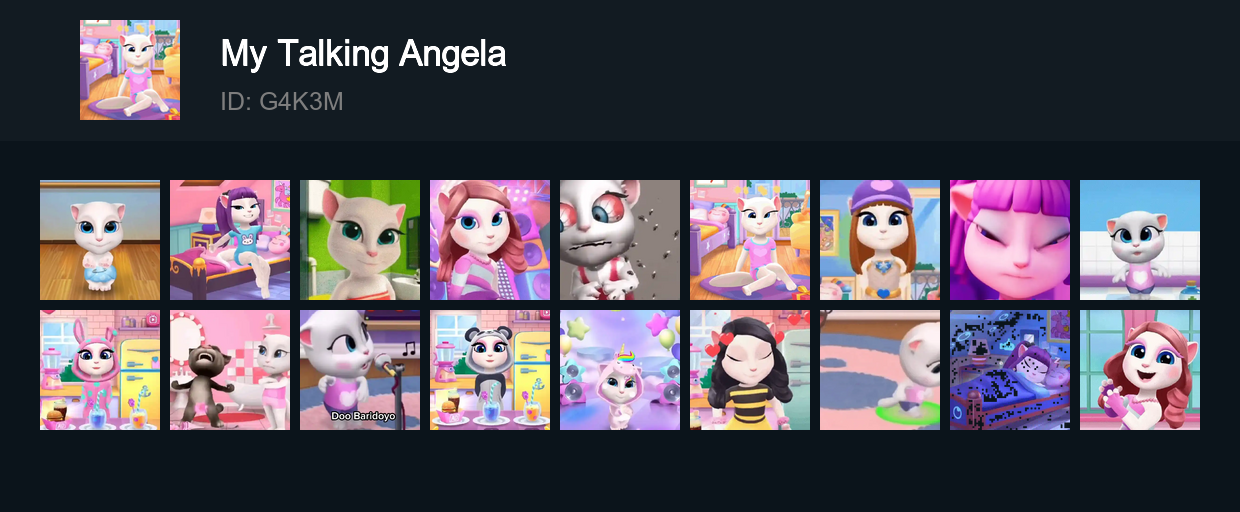Open the Angela with purple cap thumbnail
The width and height of the screenshot is (1240, 512).
[x=880, y=240]
